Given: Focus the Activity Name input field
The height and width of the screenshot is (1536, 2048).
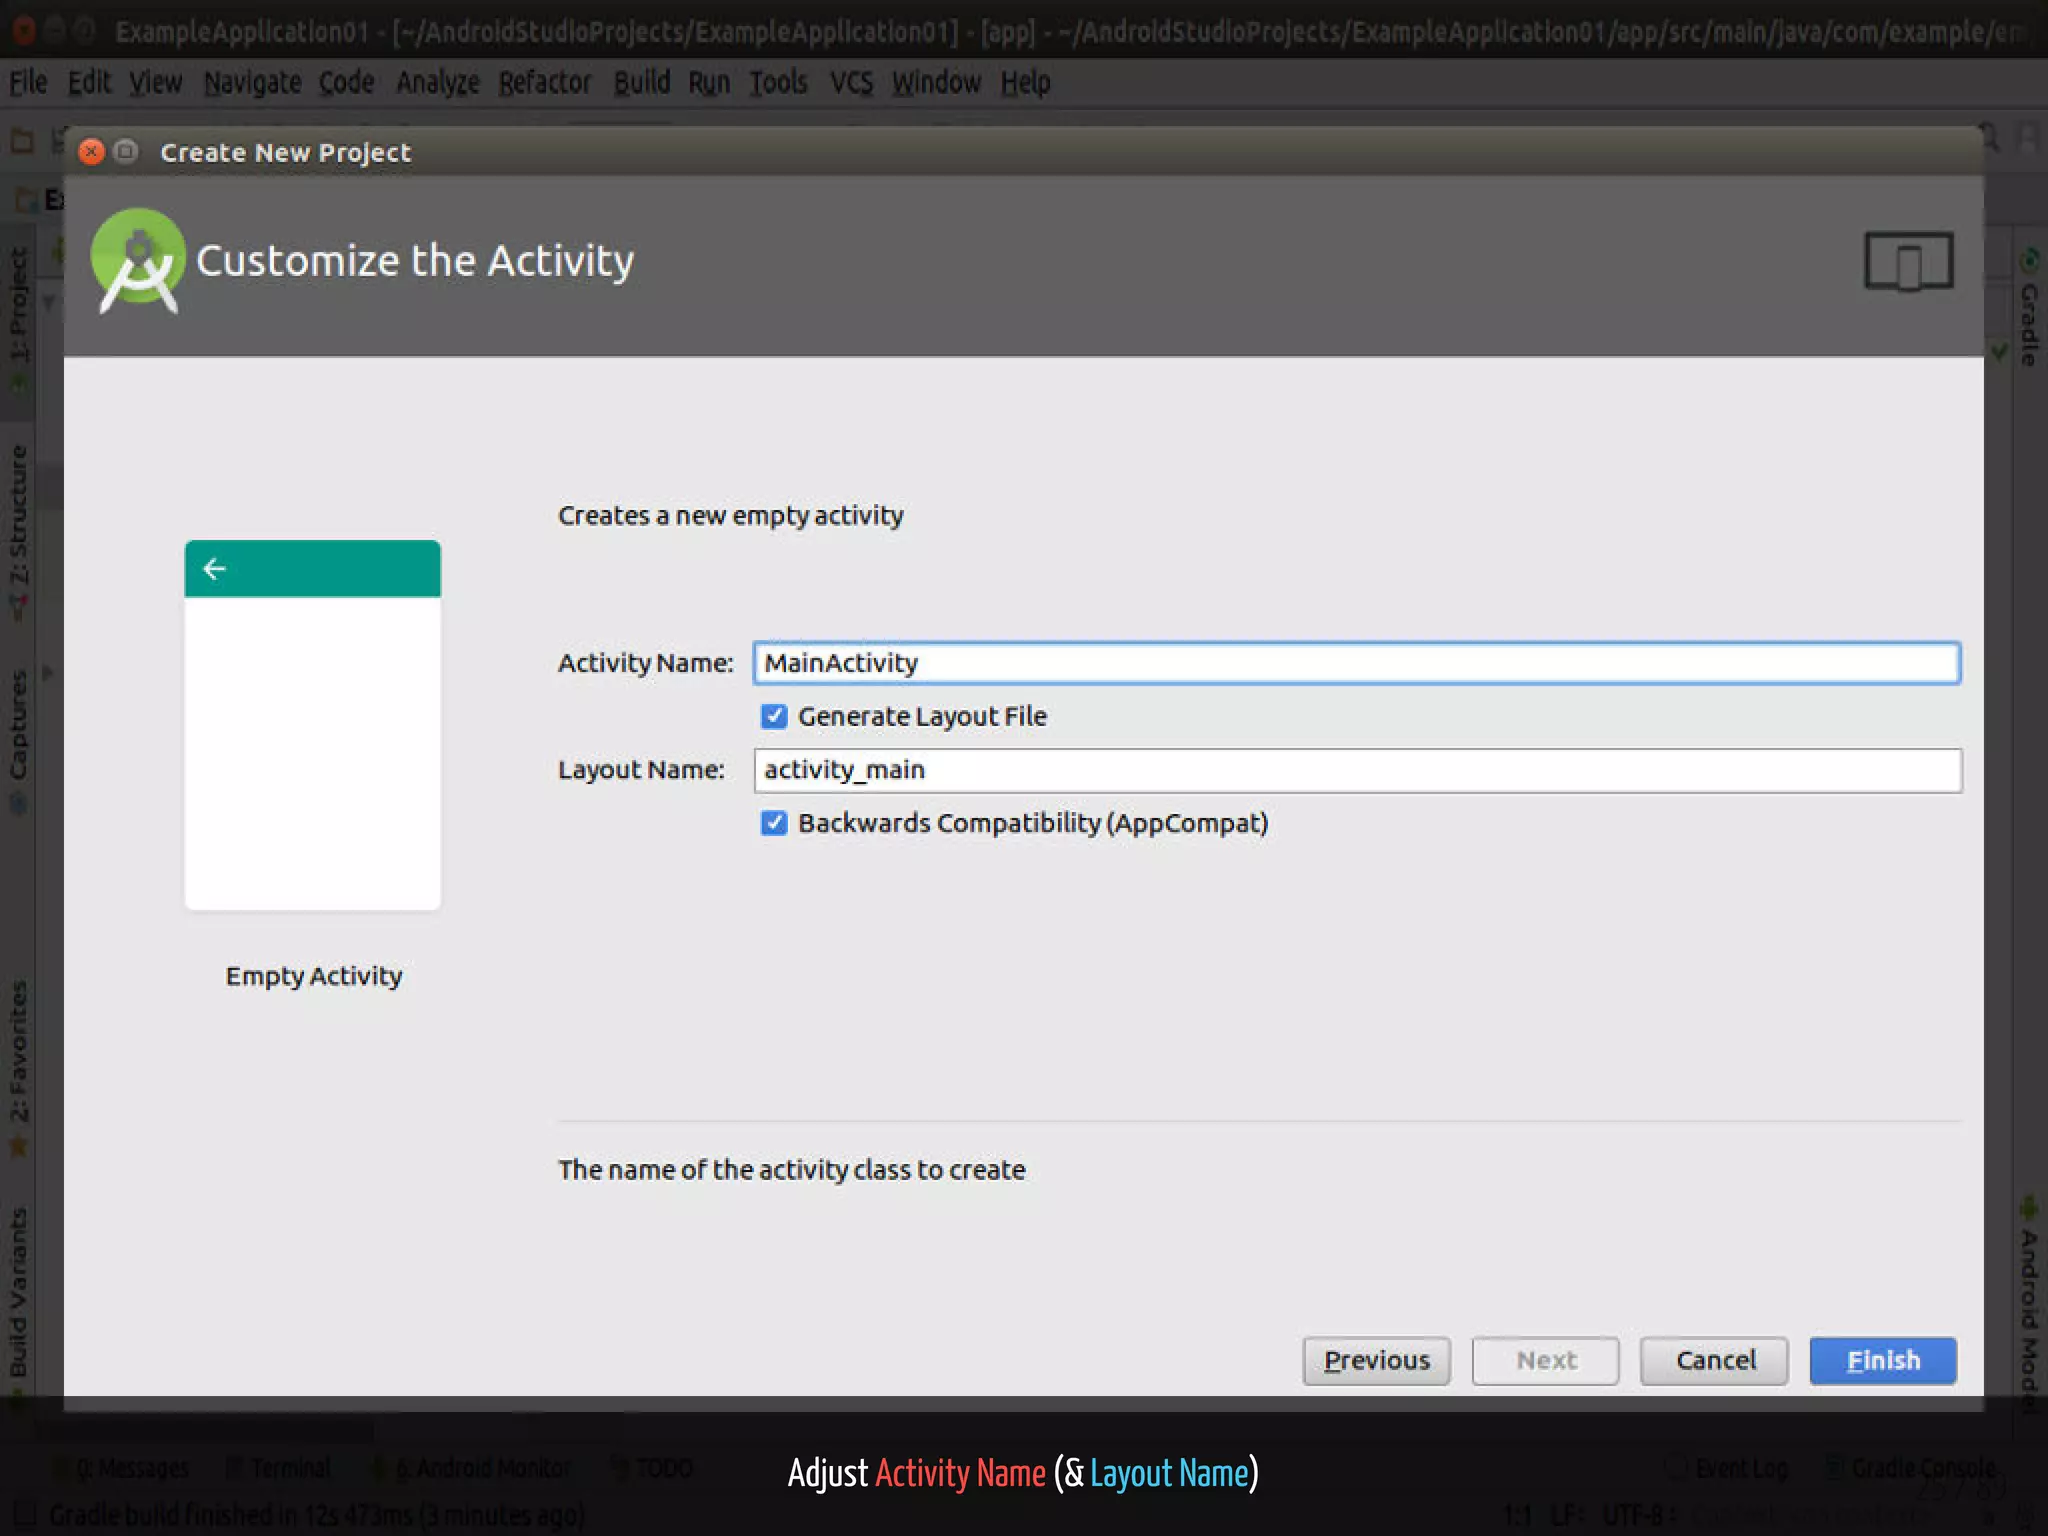Looking at the screenshot, I should (x=1356, y=663).
